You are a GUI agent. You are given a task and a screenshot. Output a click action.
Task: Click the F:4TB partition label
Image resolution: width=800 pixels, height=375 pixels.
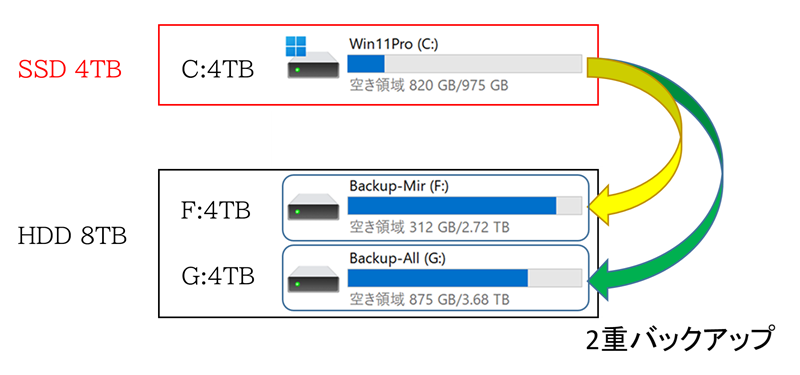(x=216, y=210)
